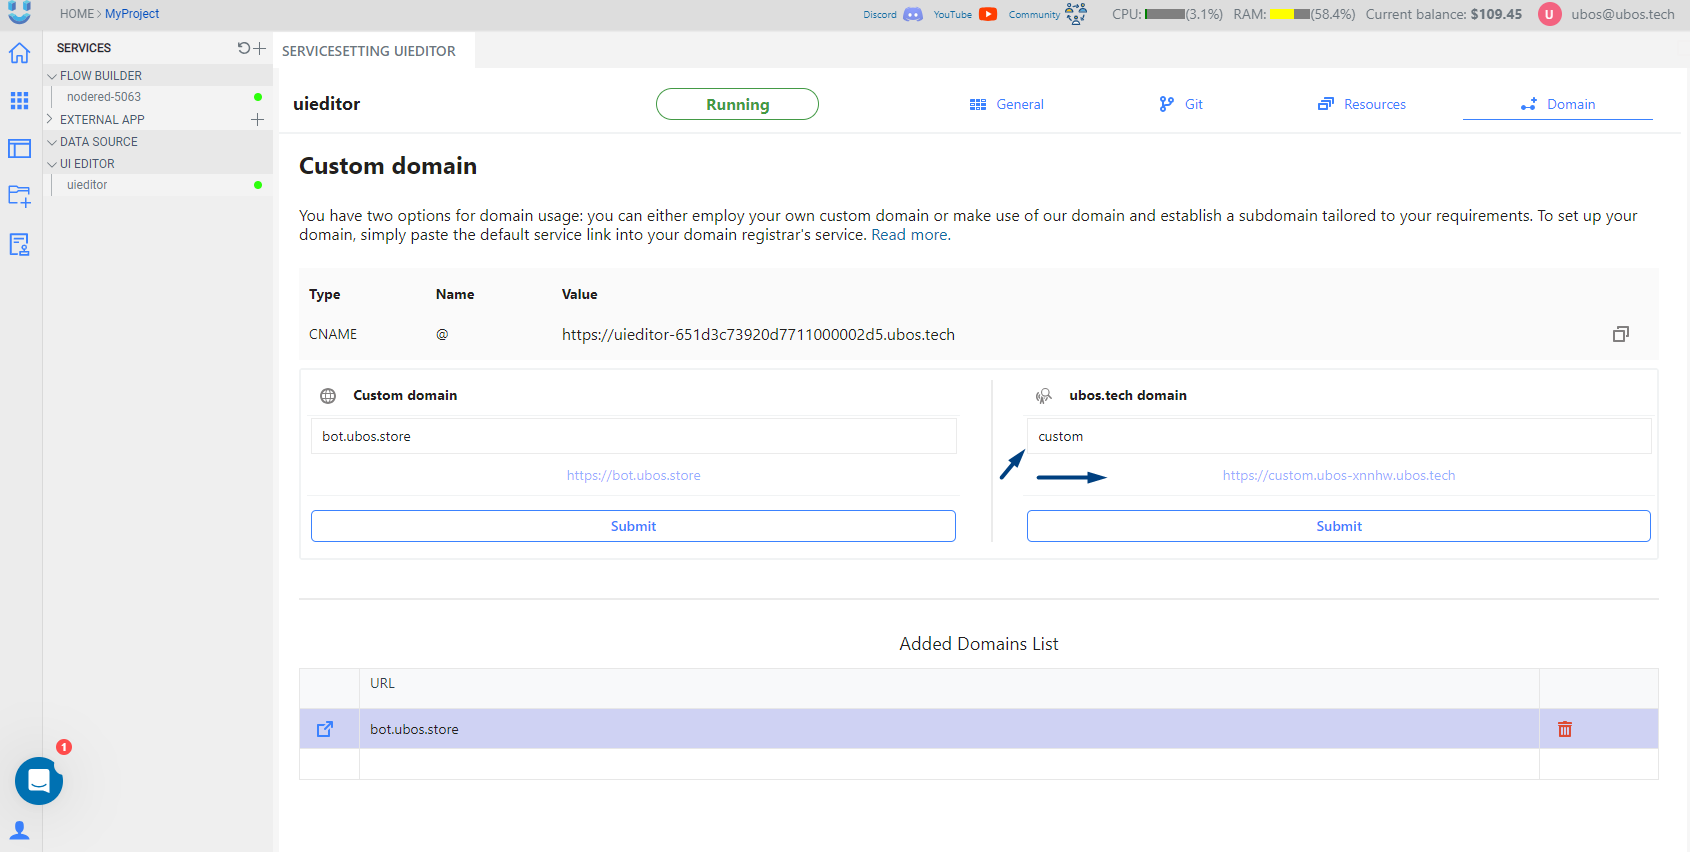Open the home icon in left sidebar
The width and height of the screenshot is (1690, 852).
(x=19, y=53)
